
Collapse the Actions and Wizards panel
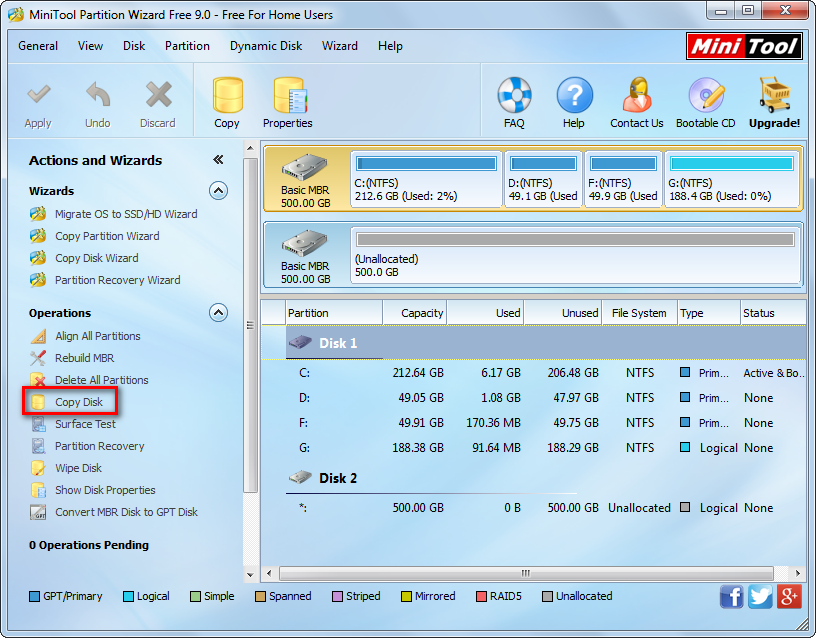point(218,160)
